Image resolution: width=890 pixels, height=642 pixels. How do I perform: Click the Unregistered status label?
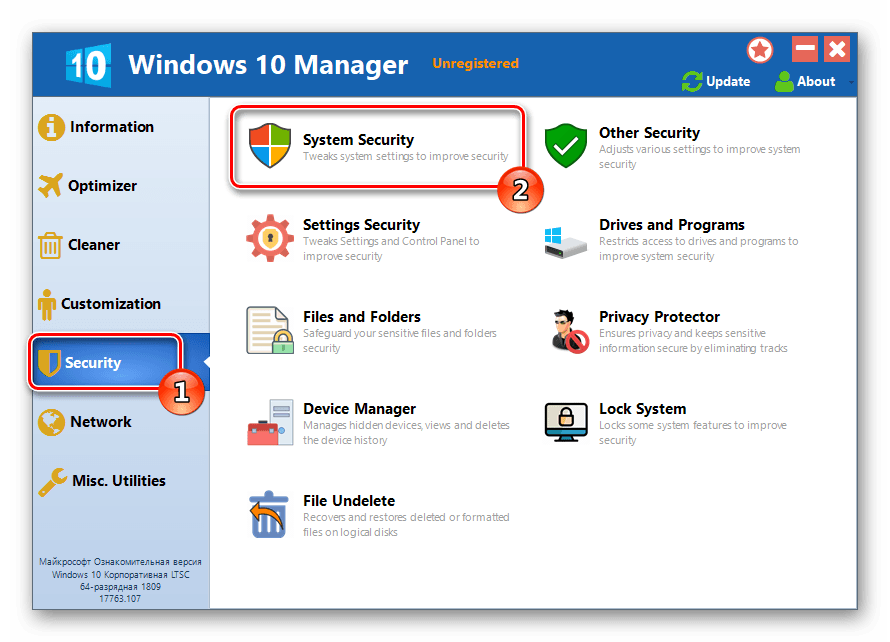pos(476,63)
